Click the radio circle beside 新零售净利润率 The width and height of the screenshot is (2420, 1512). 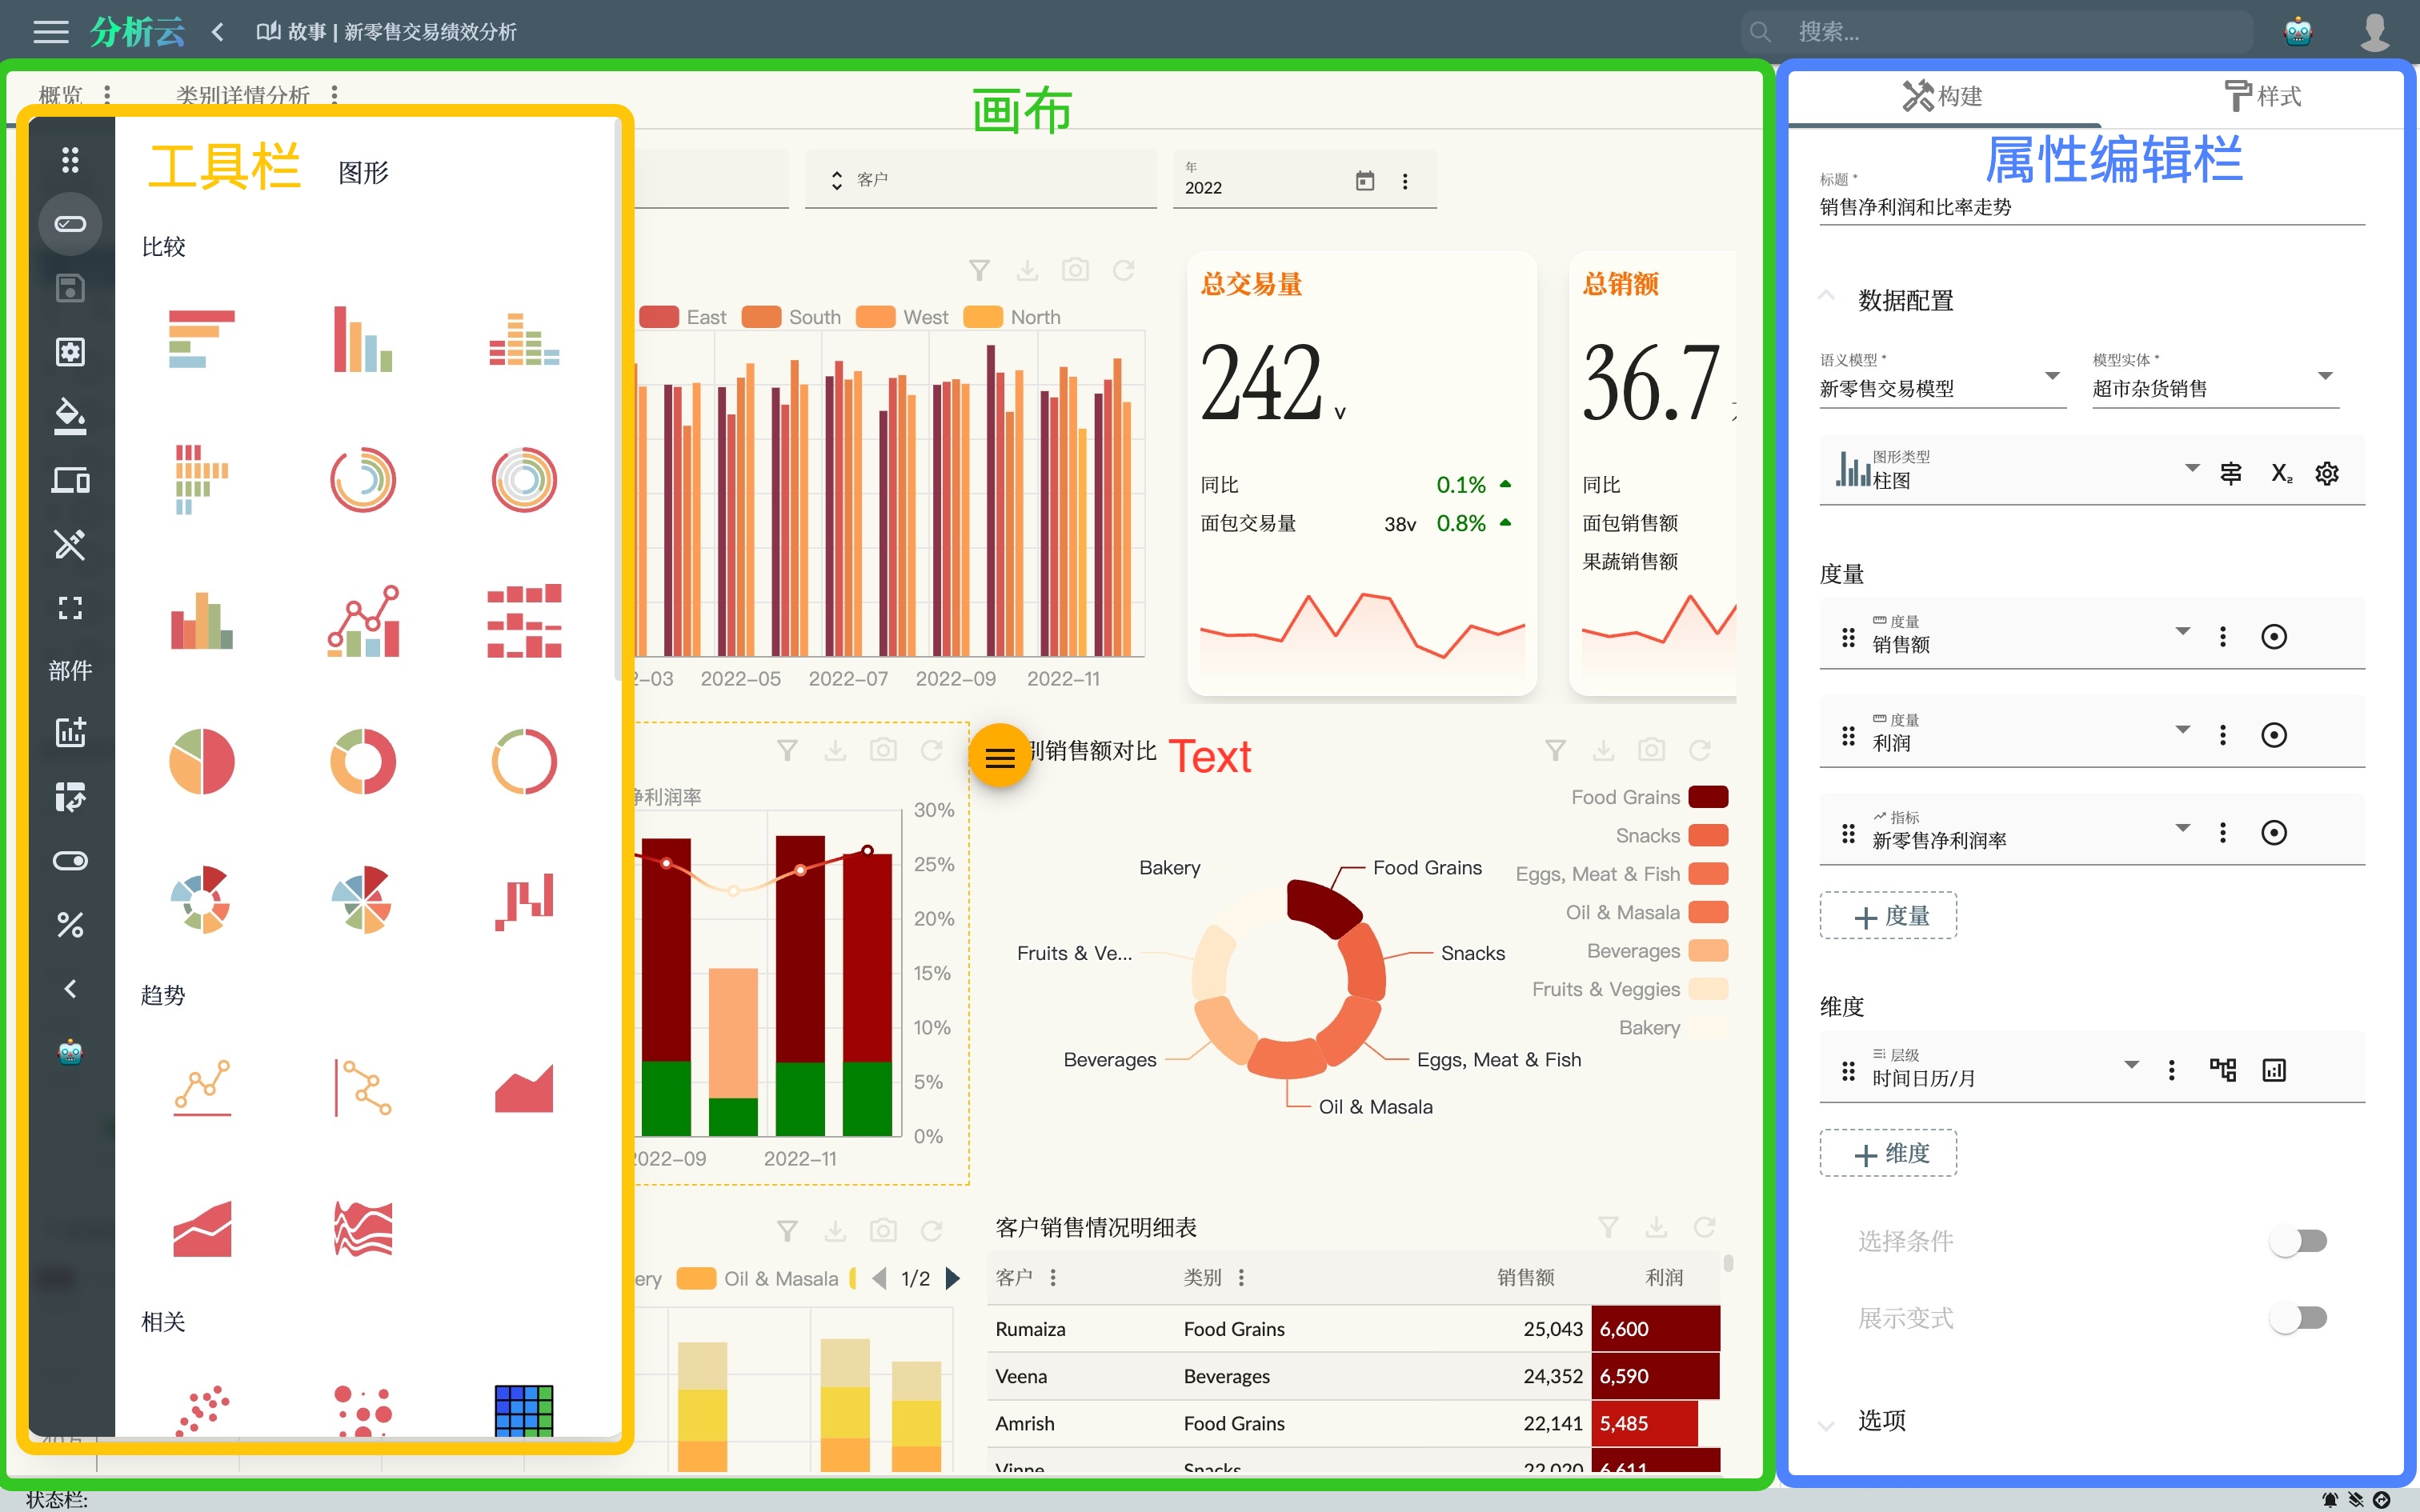(2274, 833)
